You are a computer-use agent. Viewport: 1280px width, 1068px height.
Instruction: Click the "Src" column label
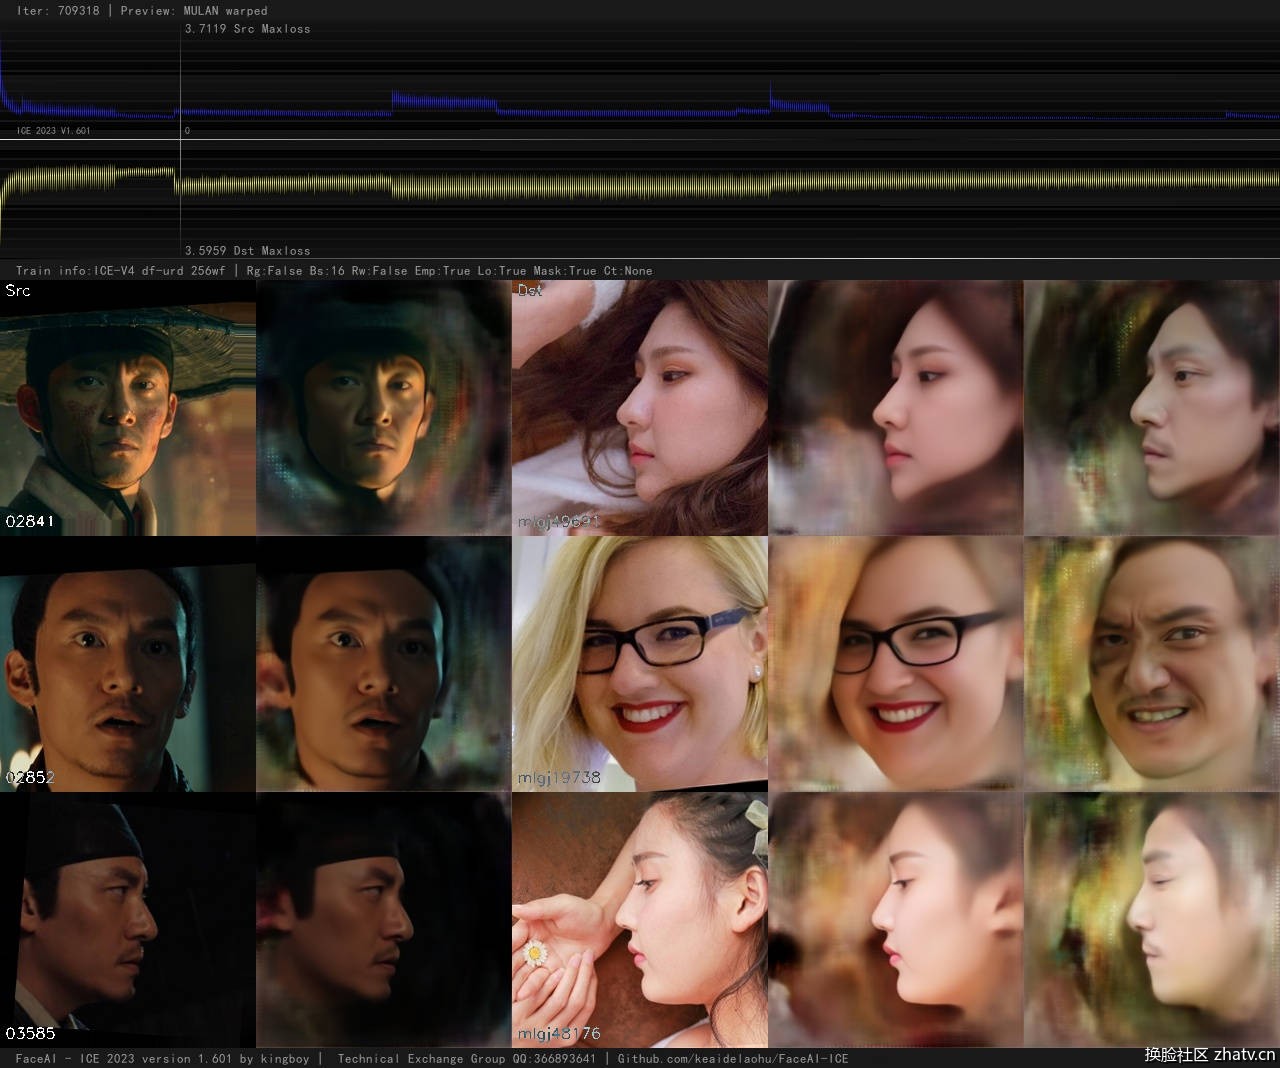pyautogui.click(x=18, y=291)
